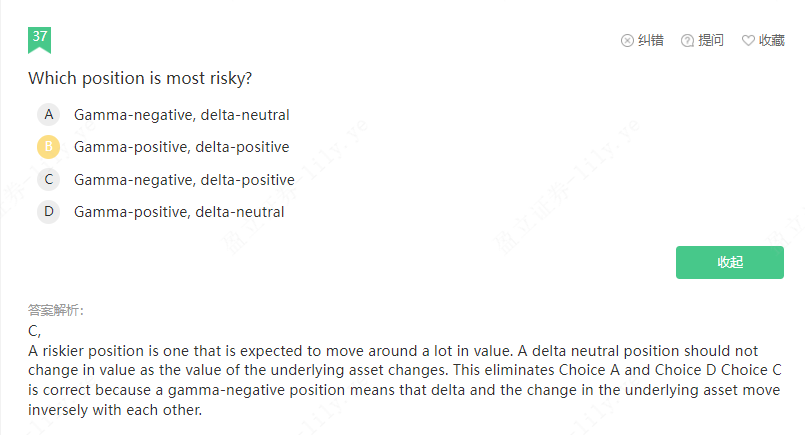Screen dimensions: 805x435
Task: Select the highlighted option B circle
Action: 49,147
